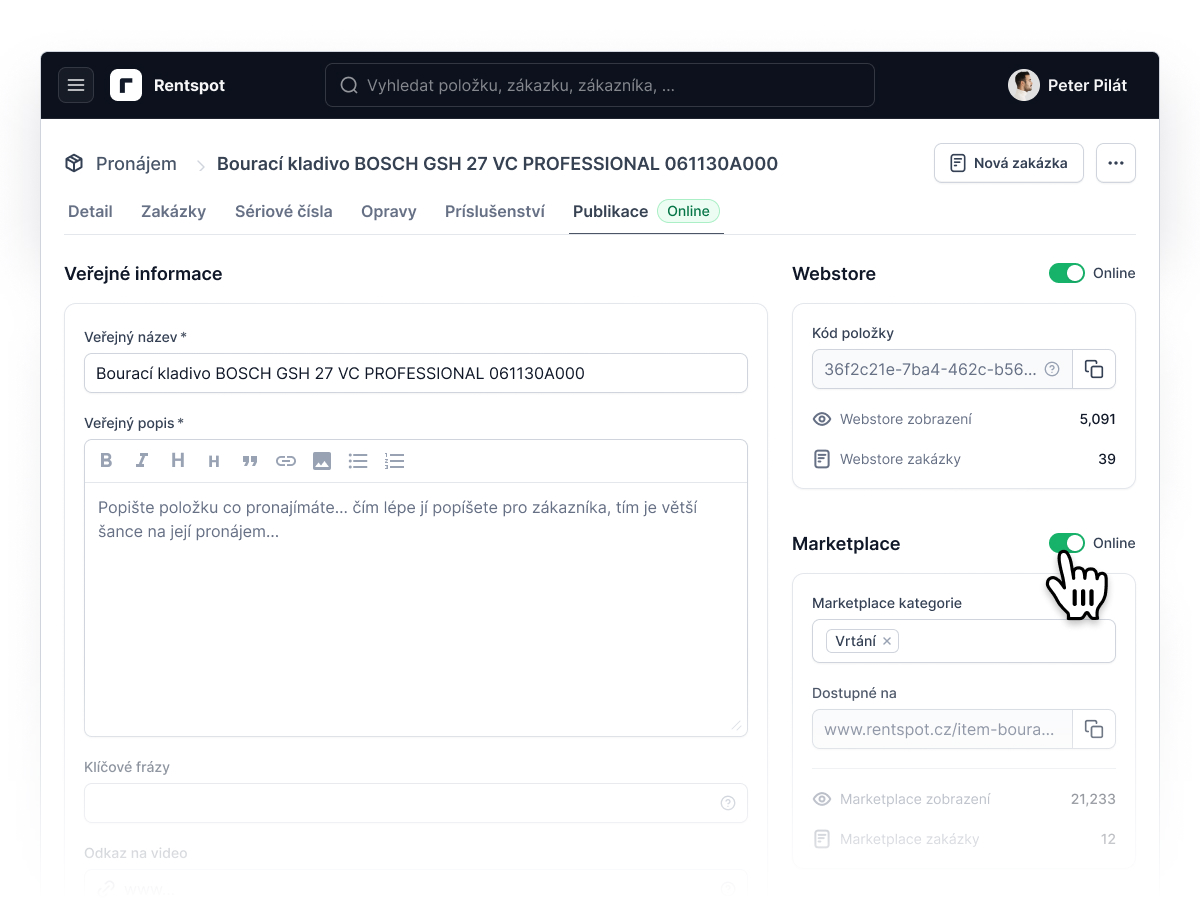
Task: Add a bulleted list in editor
Action: (358, 461)
